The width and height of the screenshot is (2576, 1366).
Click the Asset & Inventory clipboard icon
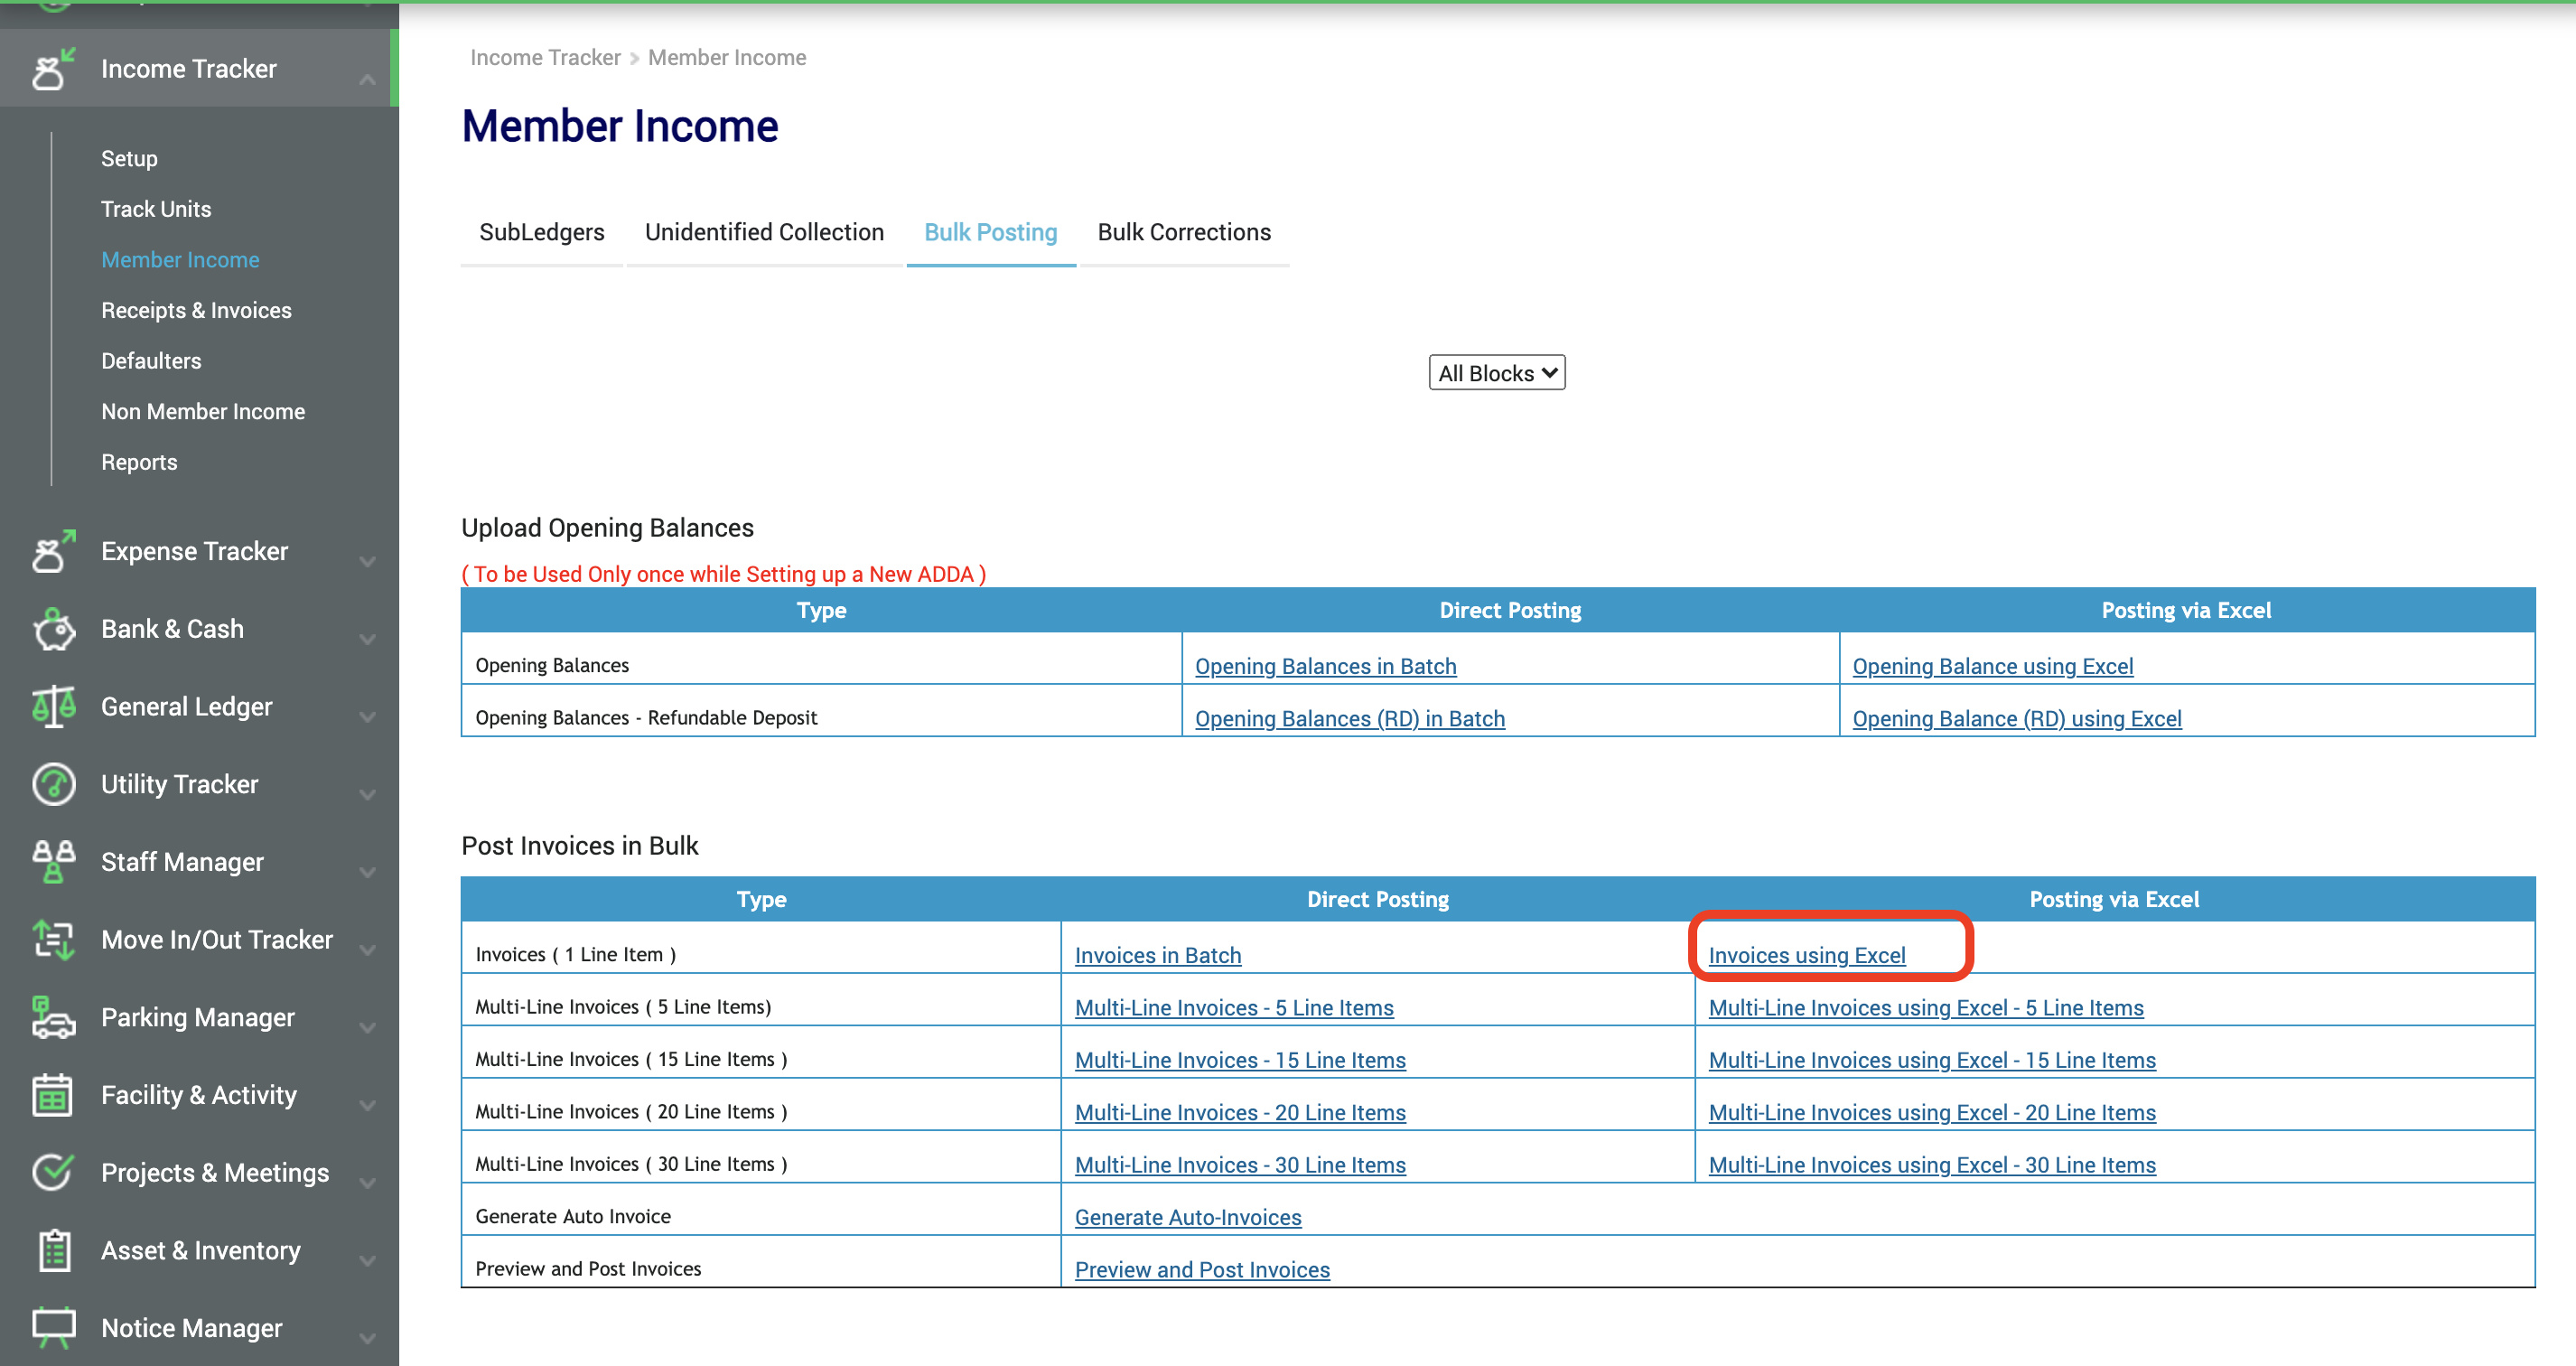(x=53, y=1250)
